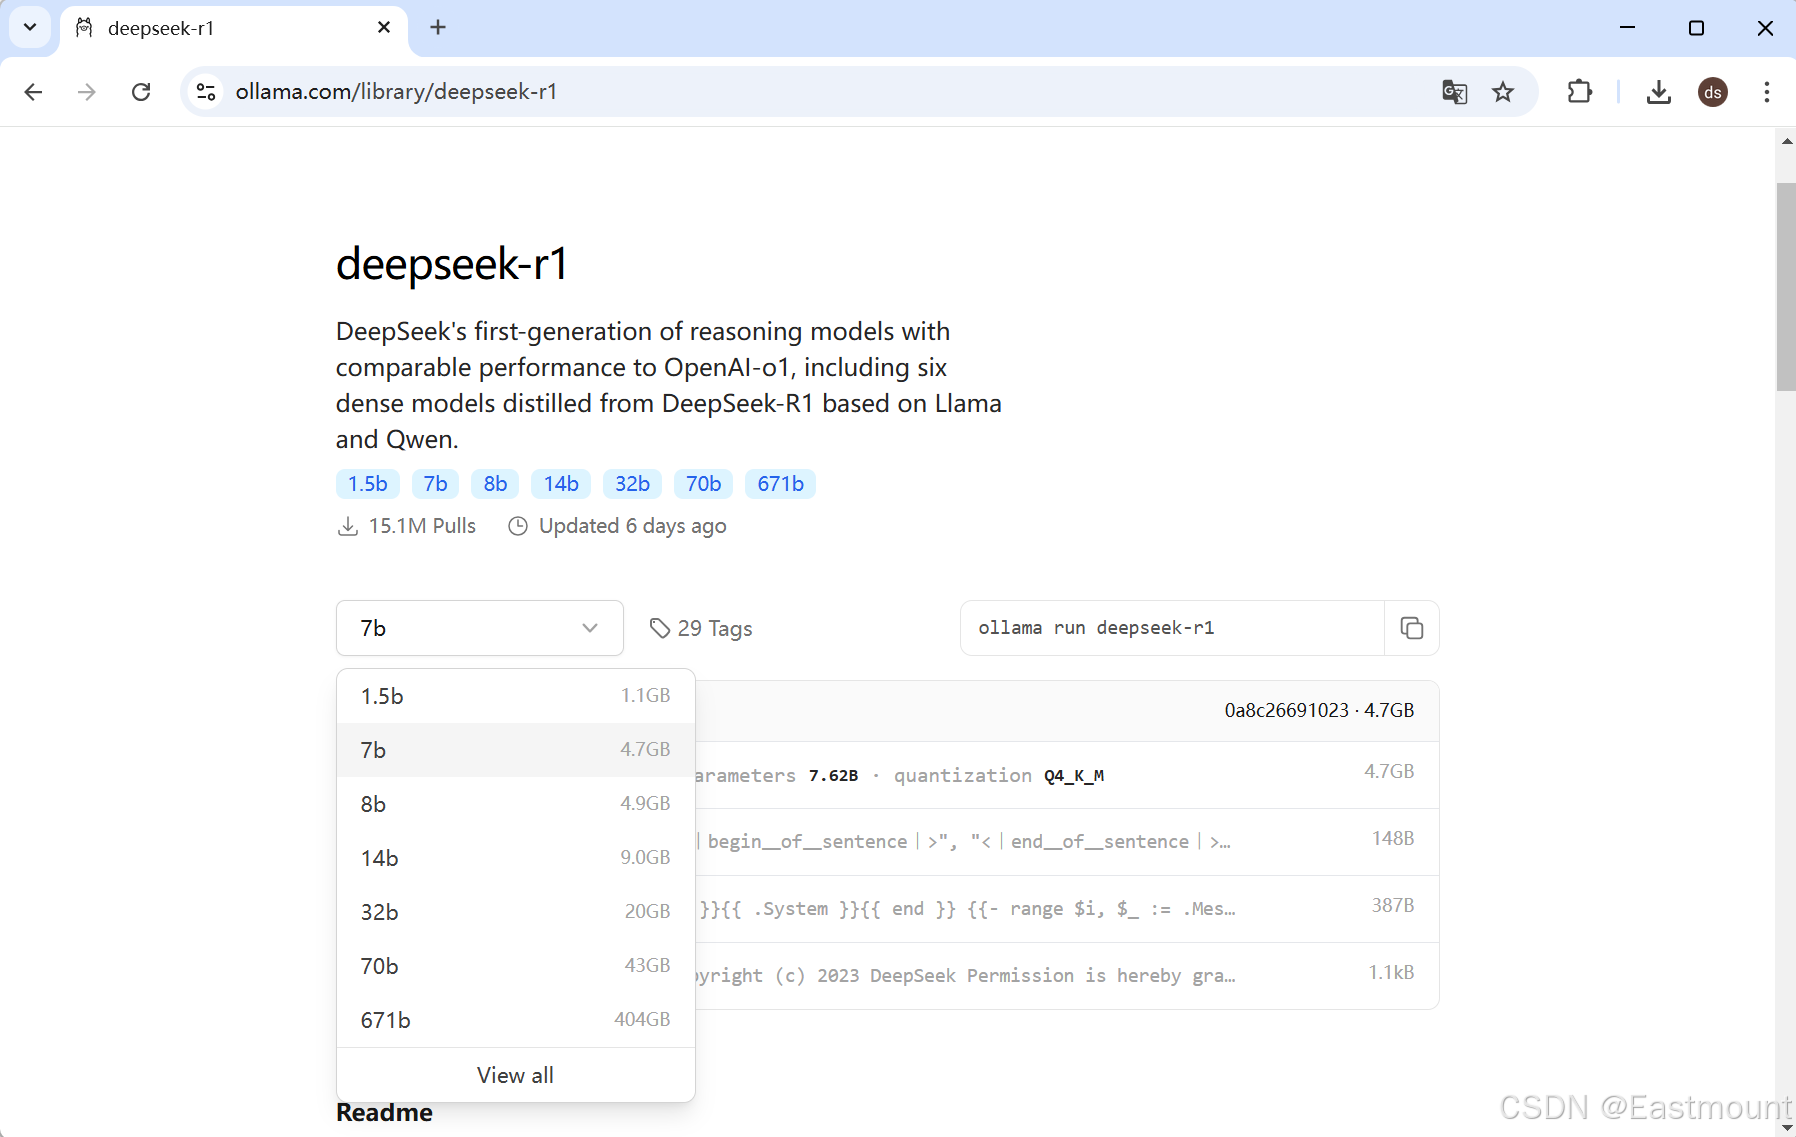Open the 2023 DeepSeek license row
Screen dimensions: 1796x1137
pos(1067,976)
